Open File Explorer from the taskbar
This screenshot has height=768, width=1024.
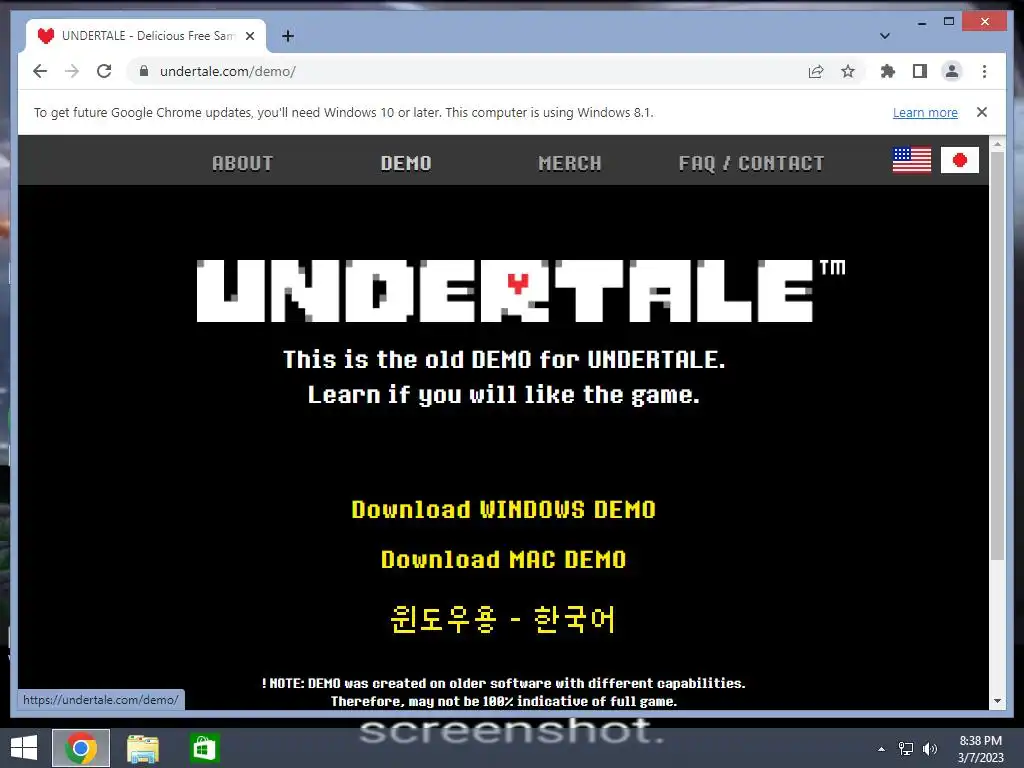tap(142, 748)
